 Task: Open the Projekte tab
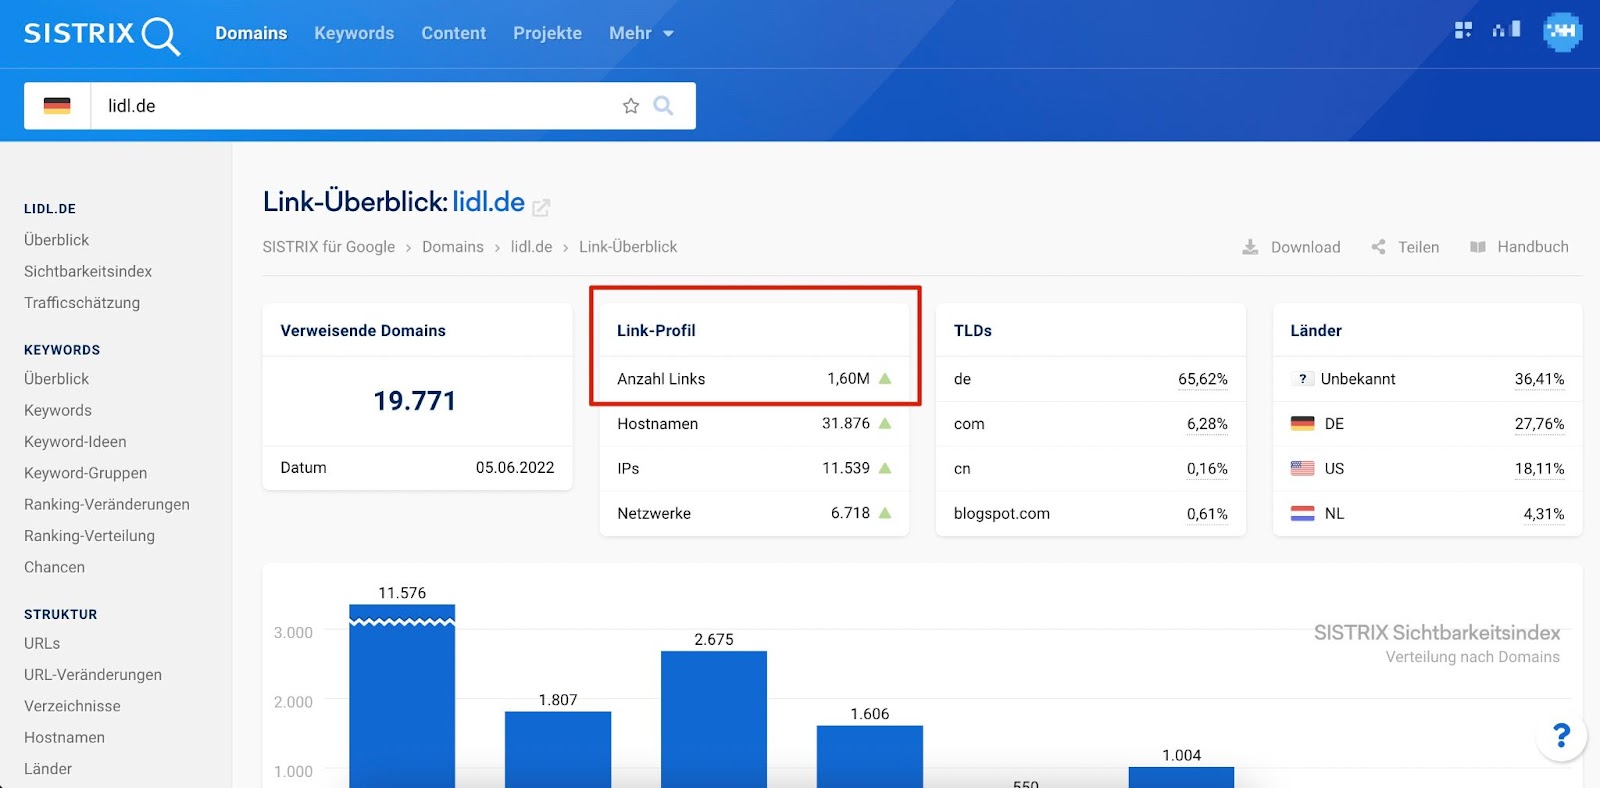point(547,33)
